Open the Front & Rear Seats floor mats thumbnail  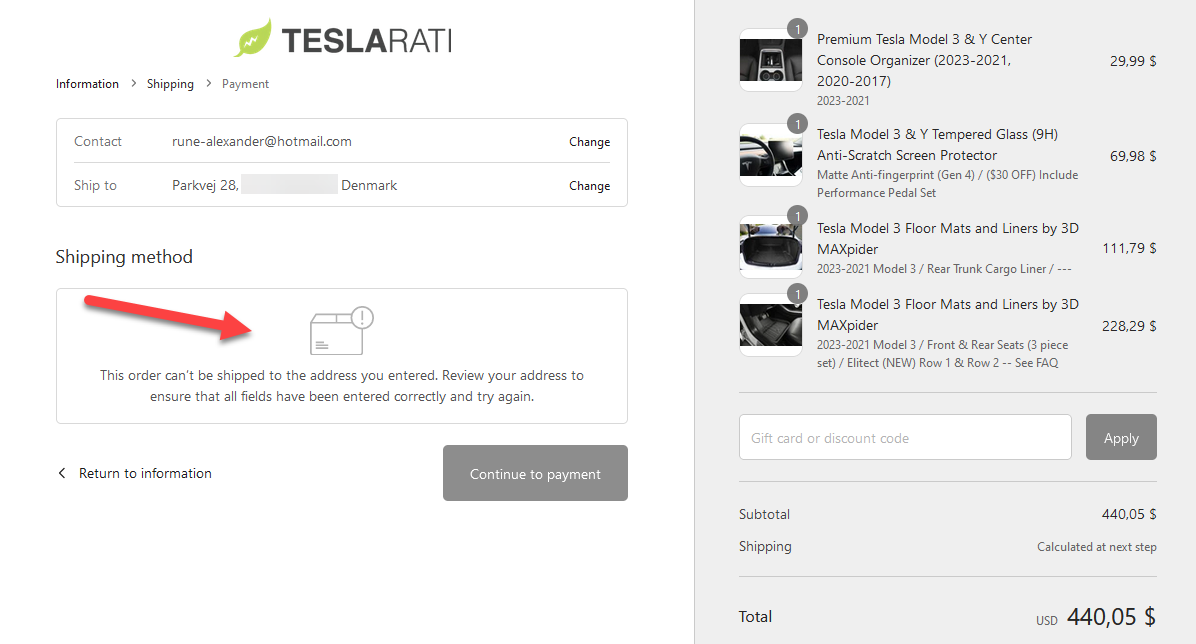point(770,325)
